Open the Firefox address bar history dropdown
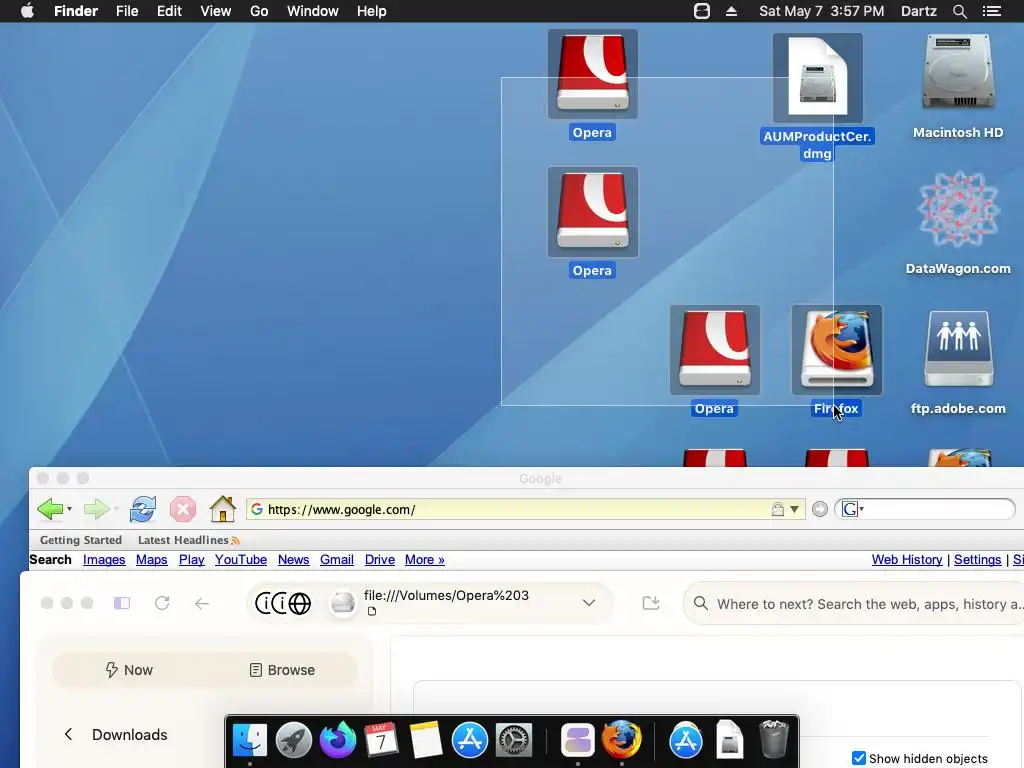1024x768 pixels. click(x=794, y=509)
